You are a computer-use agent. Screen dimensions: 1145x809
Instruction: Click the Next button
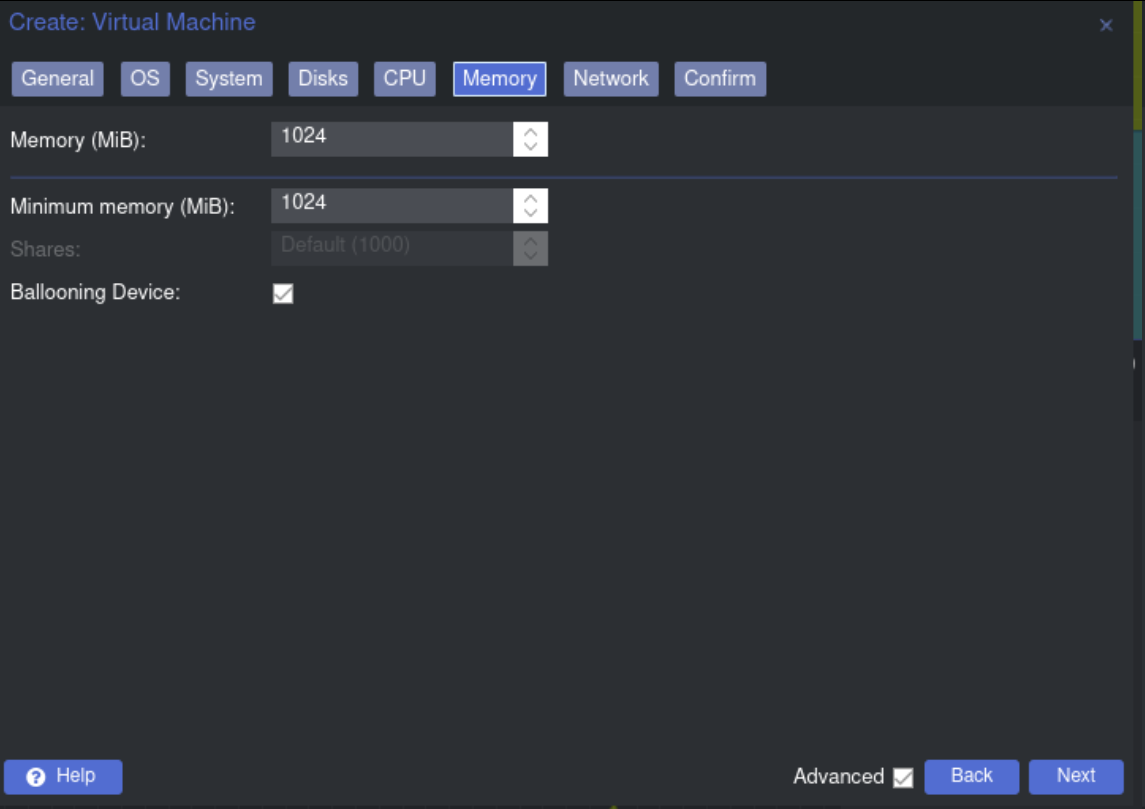(1076, 776)
